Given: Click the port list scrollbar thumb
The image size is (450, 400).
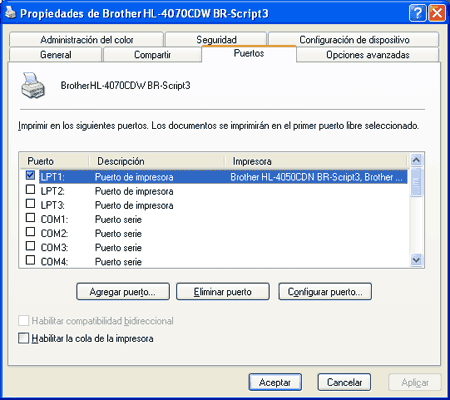Looking at the screenshot, I should [x=416, y=182].
